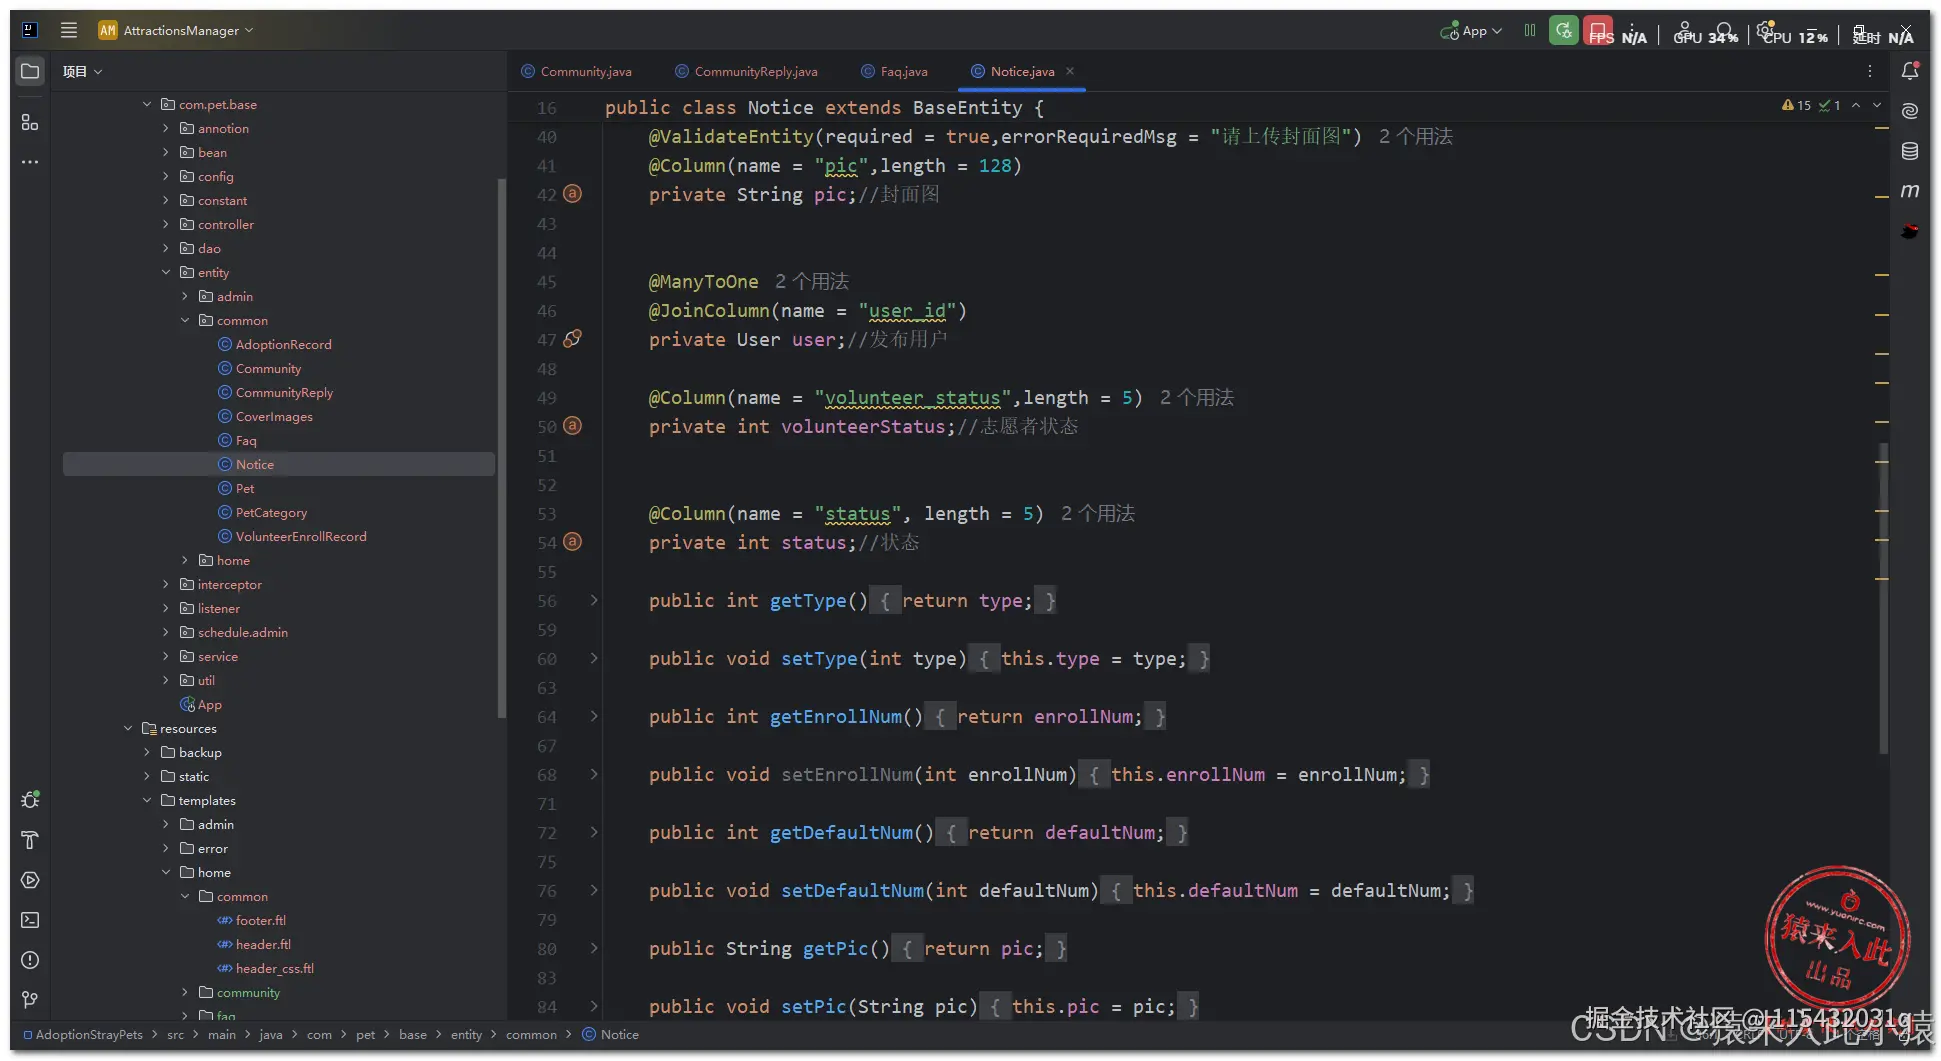Open the main hamburger menu
Viewport: 1941px width, 1061px height.
69,30
